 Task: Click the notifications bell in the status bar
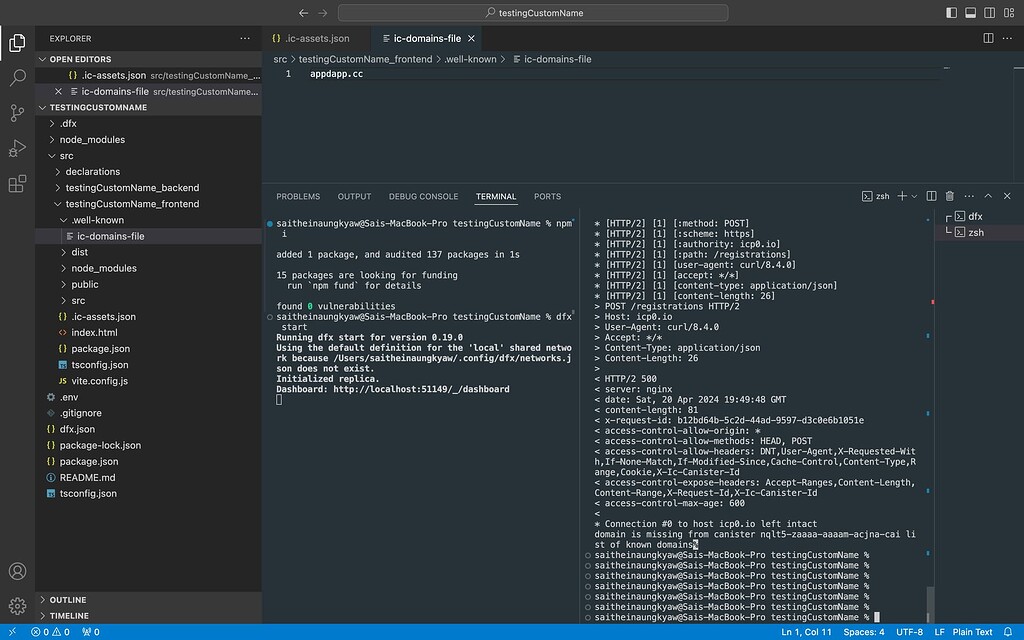pos(1009,632)
